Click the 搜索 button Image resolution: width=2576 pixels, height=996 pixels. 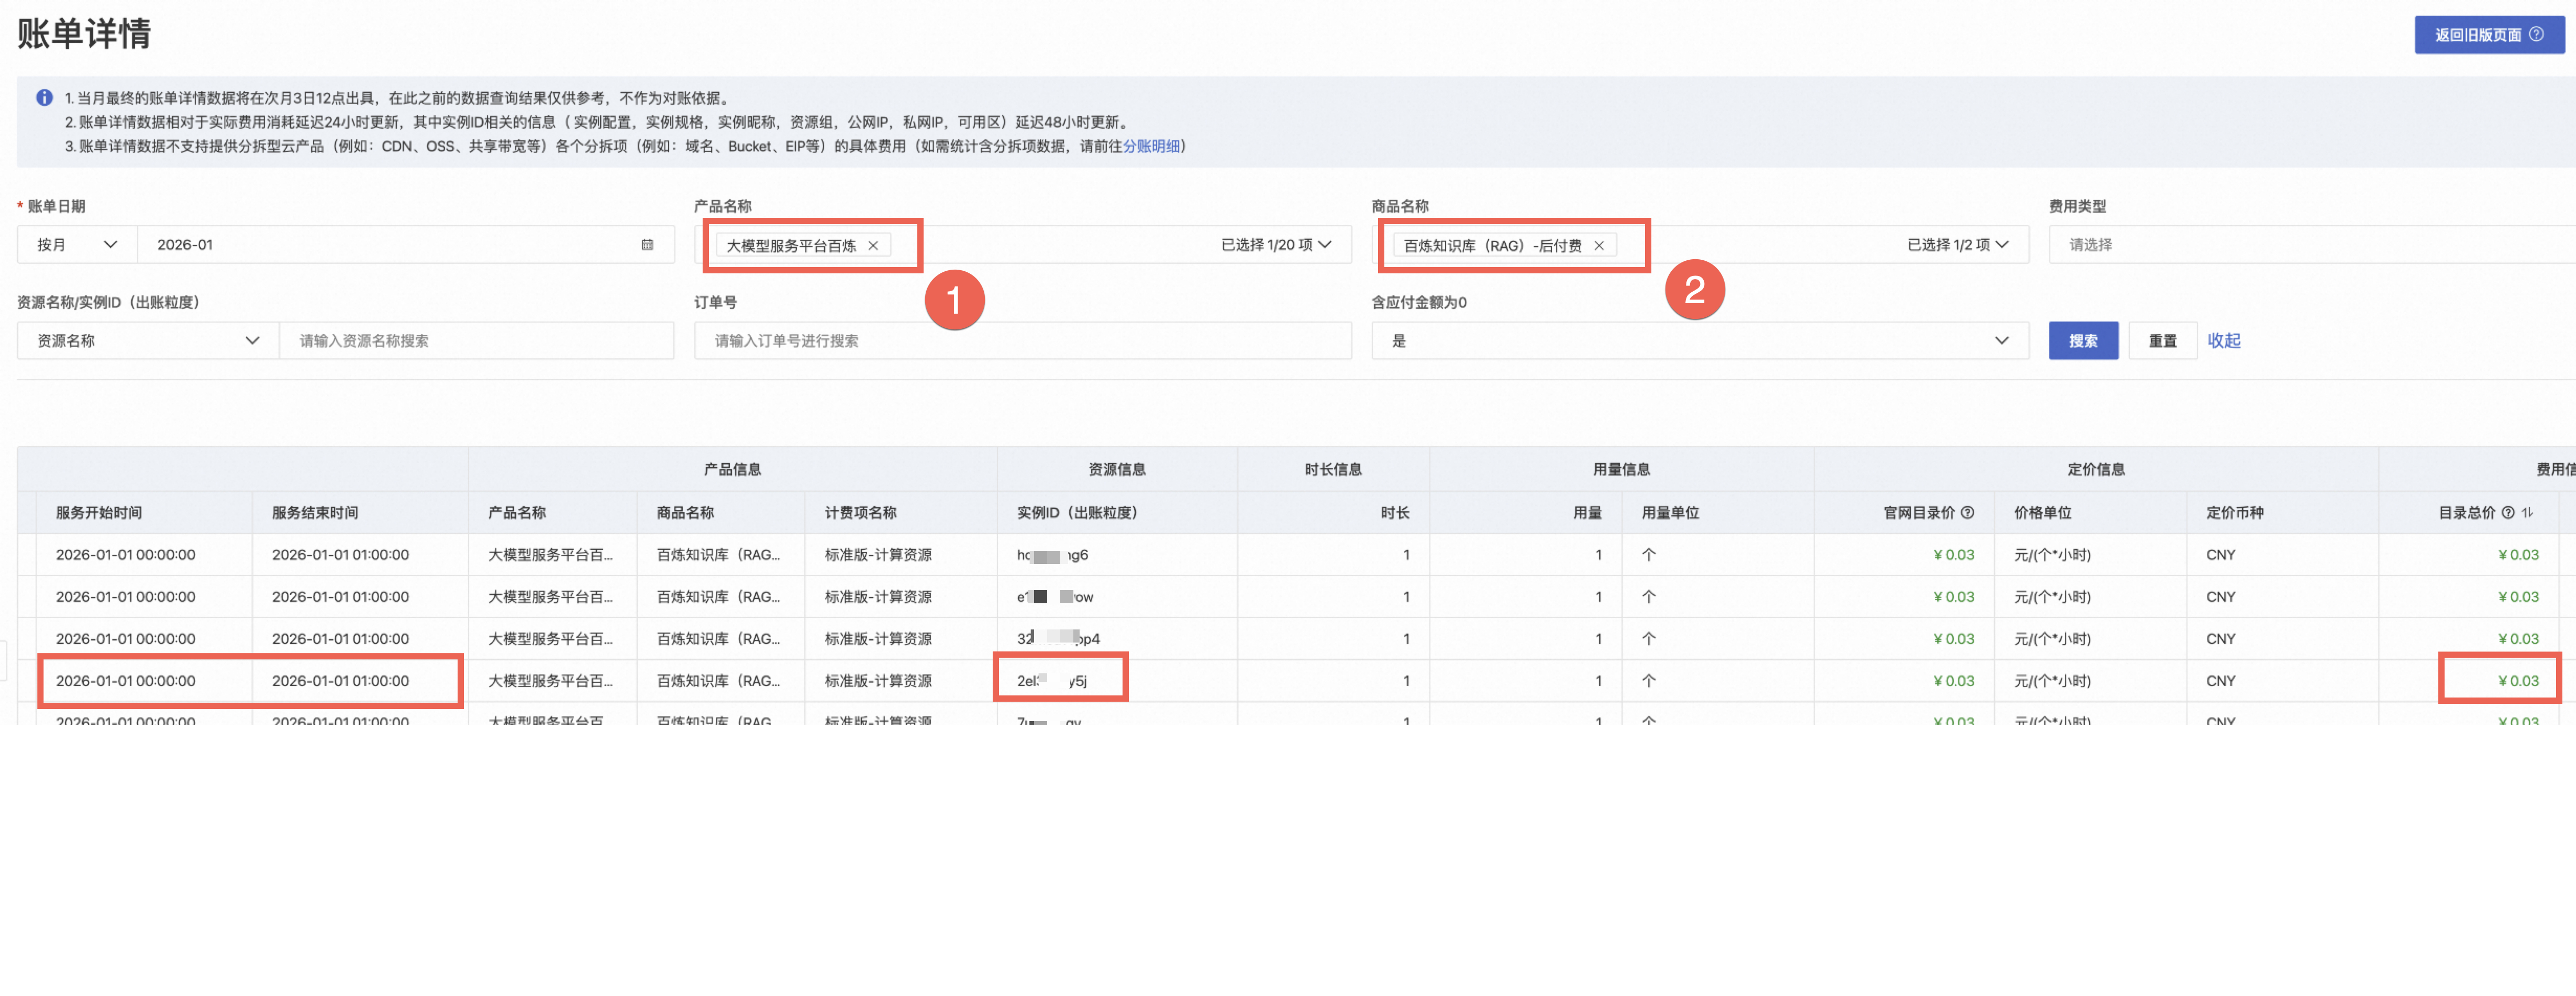pyautogui.click(x=2083, y=341)
